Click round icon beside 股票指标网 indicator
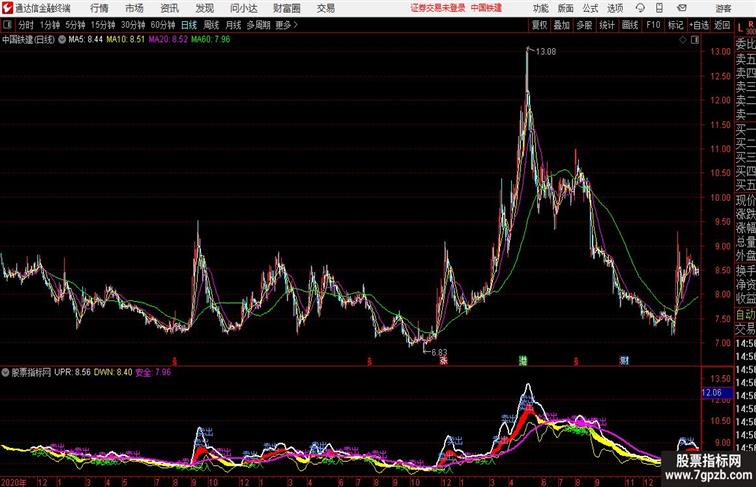 click(5, 372)
